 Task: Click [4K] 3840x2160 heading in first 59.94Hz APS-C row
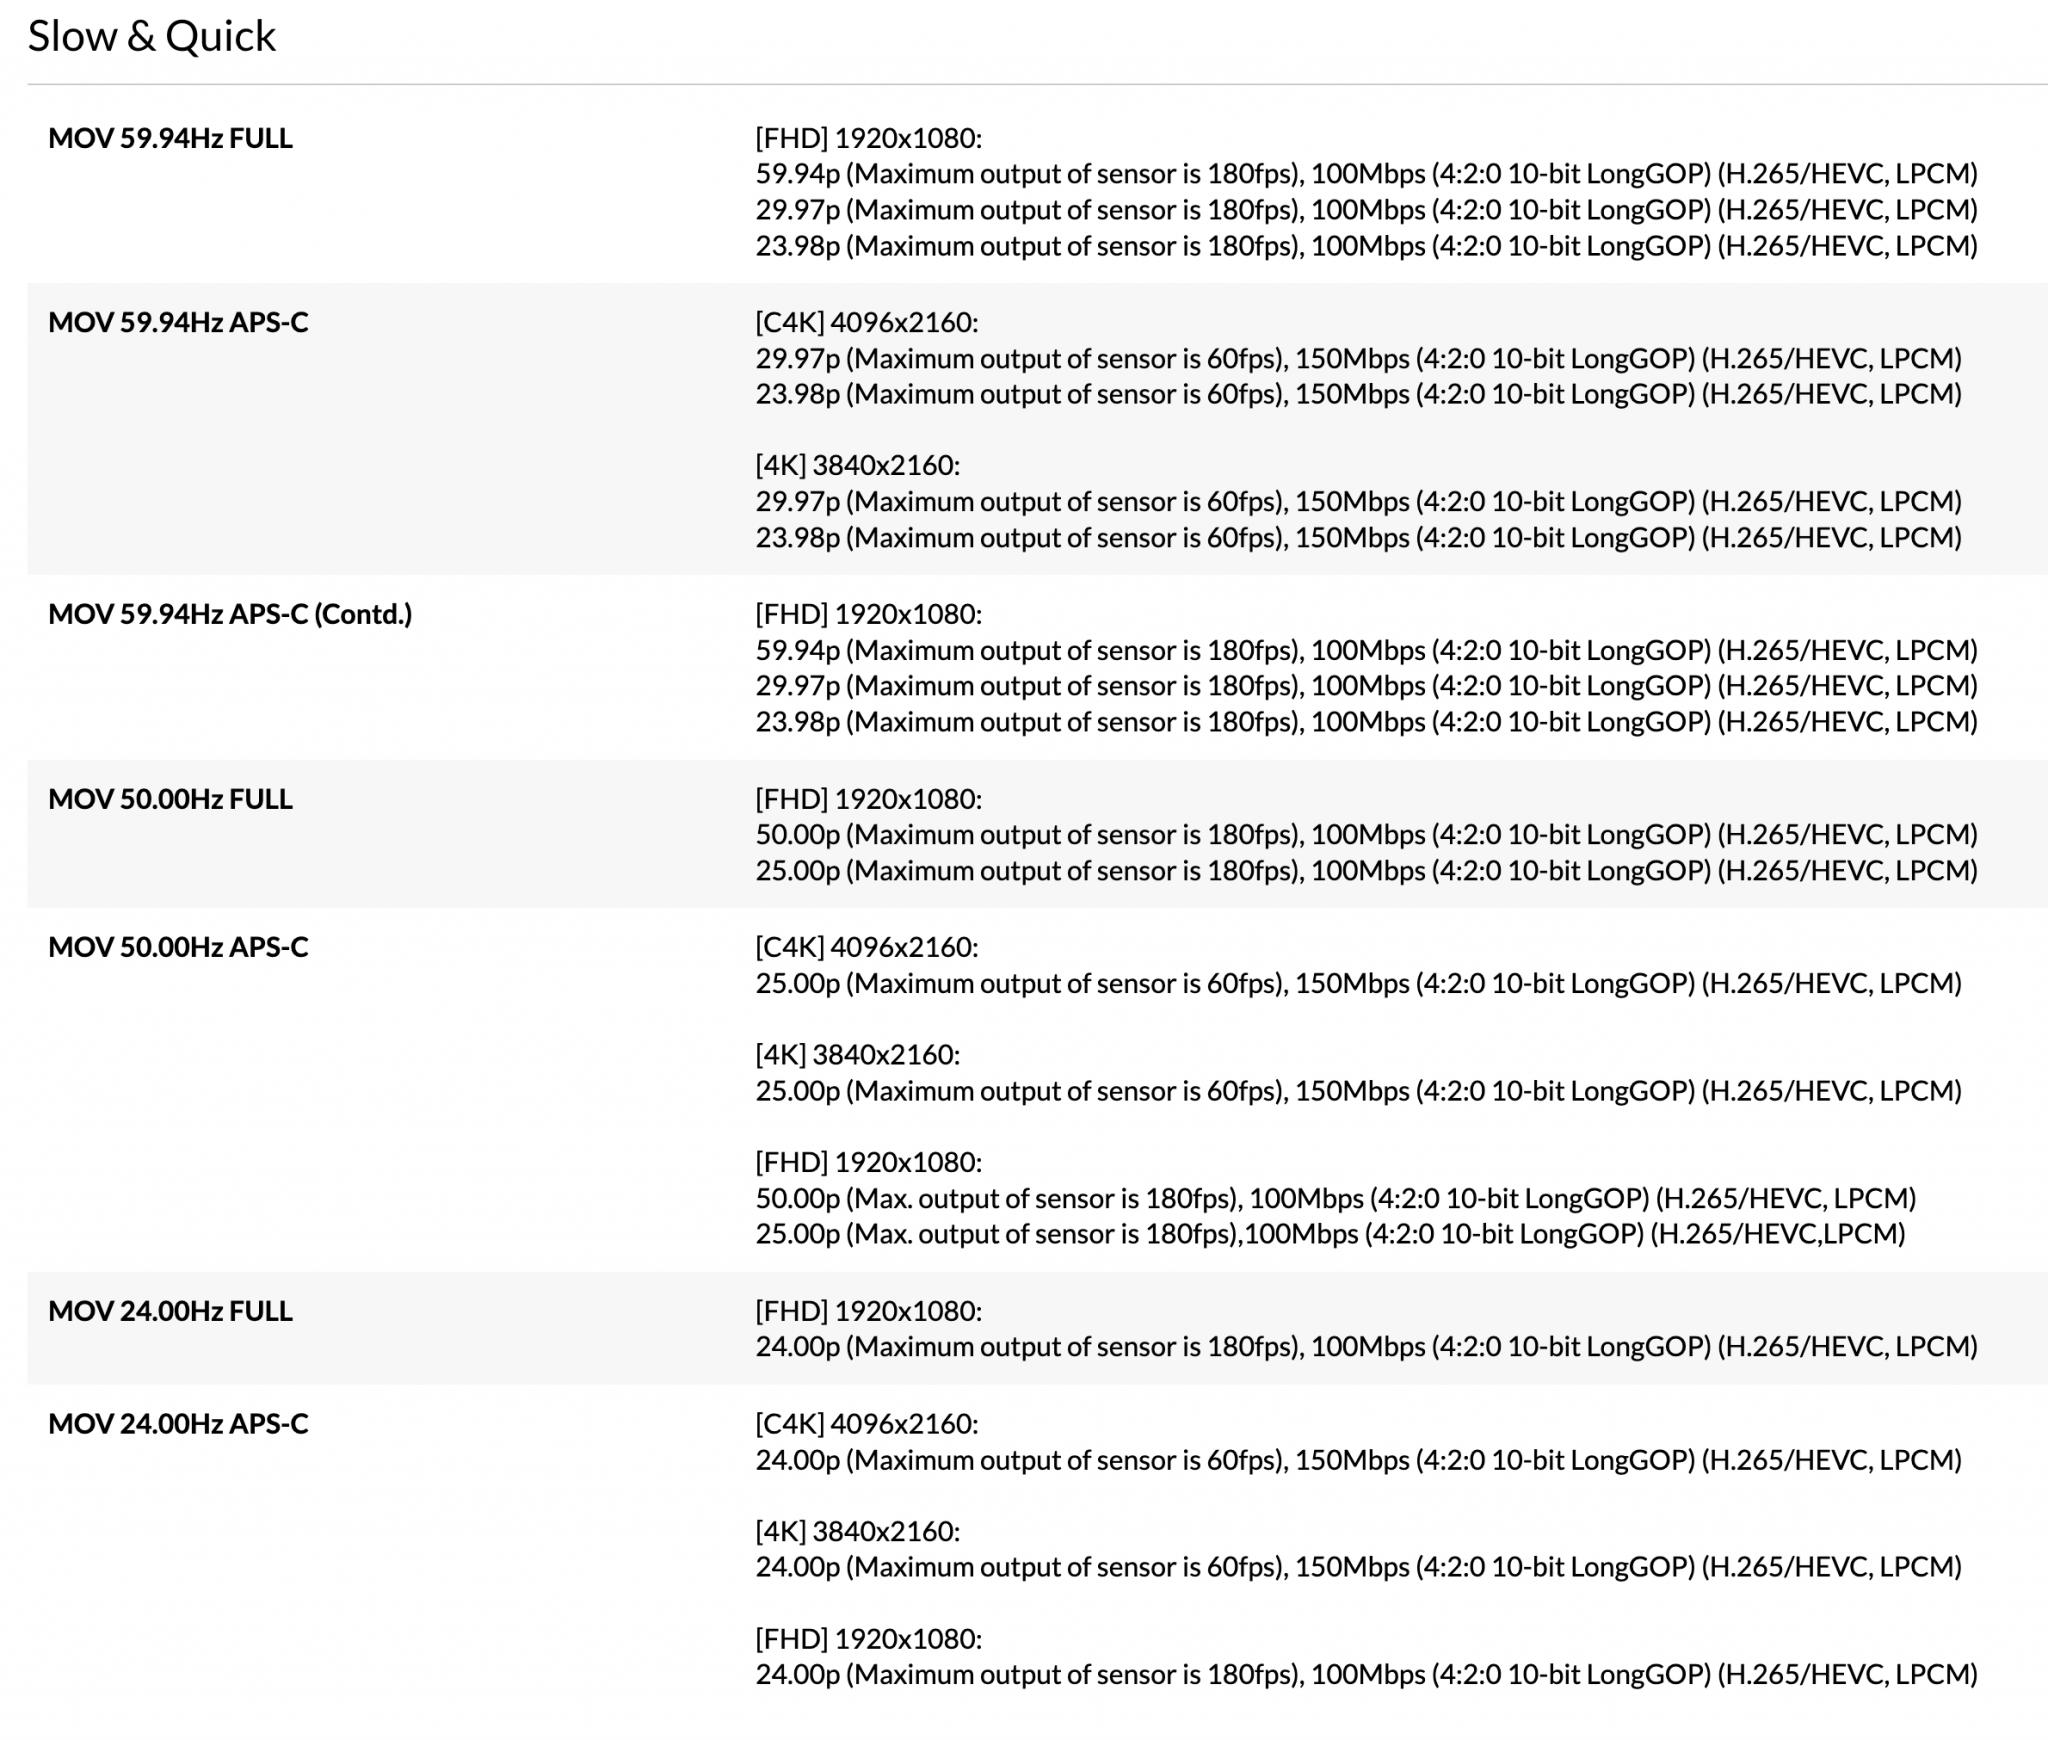[x=857, y=465]
